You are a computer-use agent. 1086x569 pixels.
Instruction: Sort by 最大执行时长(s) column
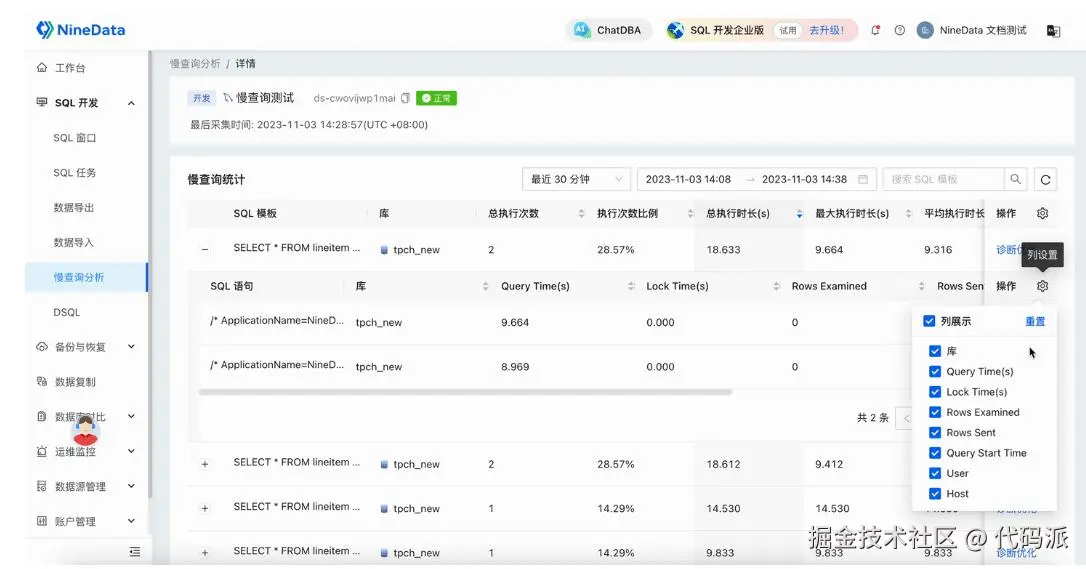click(x=908, y=214)
